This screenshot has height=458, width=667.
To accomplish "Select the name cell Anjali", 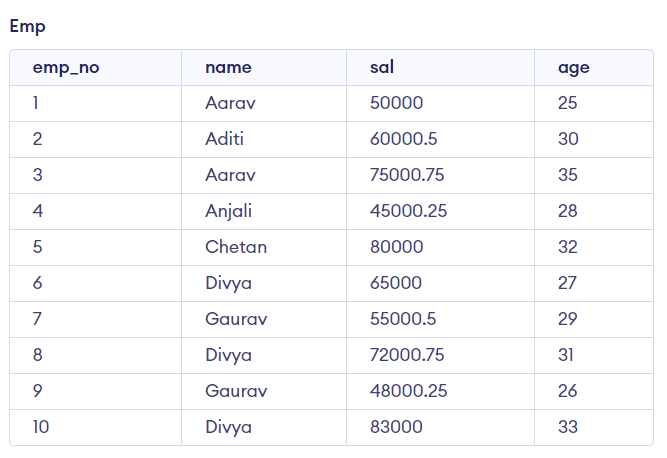I will pyautogui.click(x=229, y=211).
